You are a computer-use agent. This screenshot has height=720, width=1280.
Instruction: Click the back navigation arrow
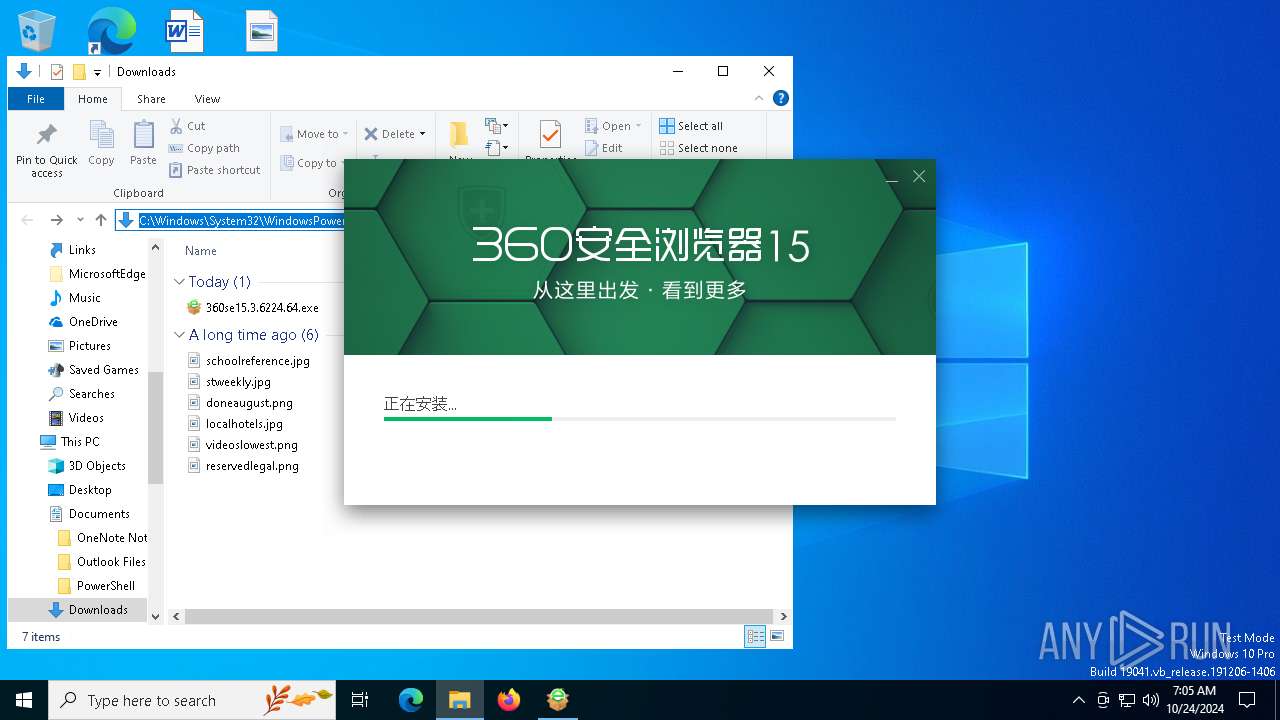[27, 220]
